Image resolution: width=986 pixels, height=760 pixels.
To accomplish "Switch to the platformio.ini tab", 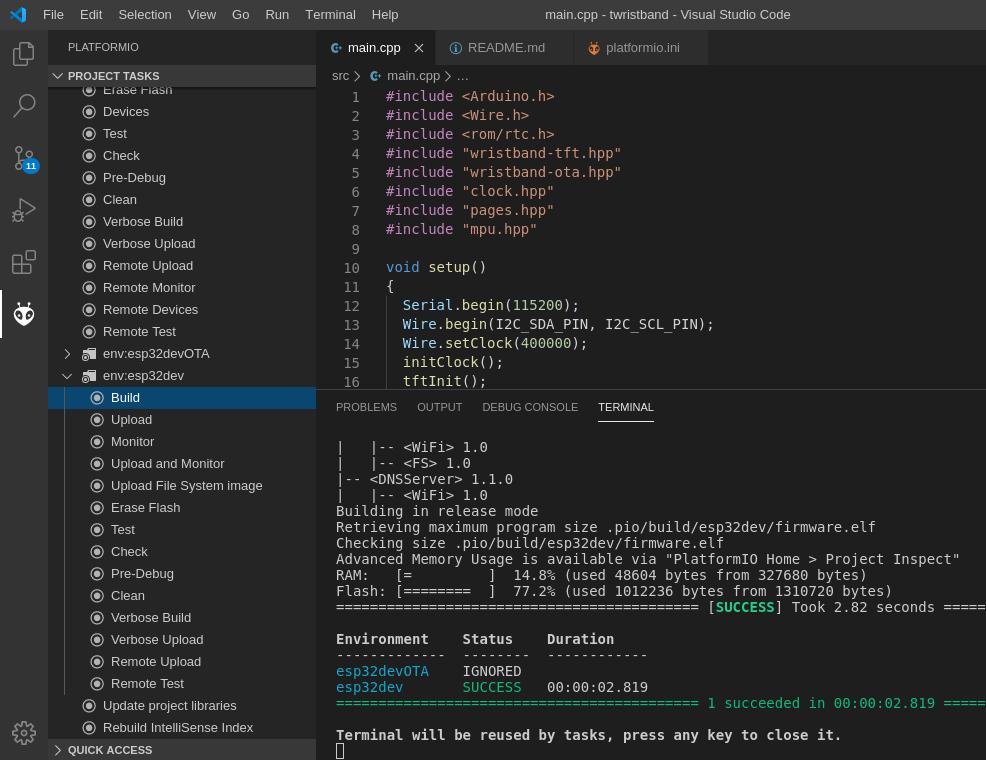I will pyautogui.click(x=641, y=48).
